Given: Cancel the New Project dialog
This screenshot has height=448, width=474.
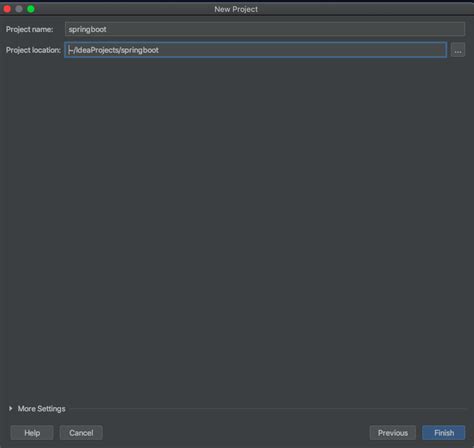Looking at the screenshot, I should (x=81, y=433).
